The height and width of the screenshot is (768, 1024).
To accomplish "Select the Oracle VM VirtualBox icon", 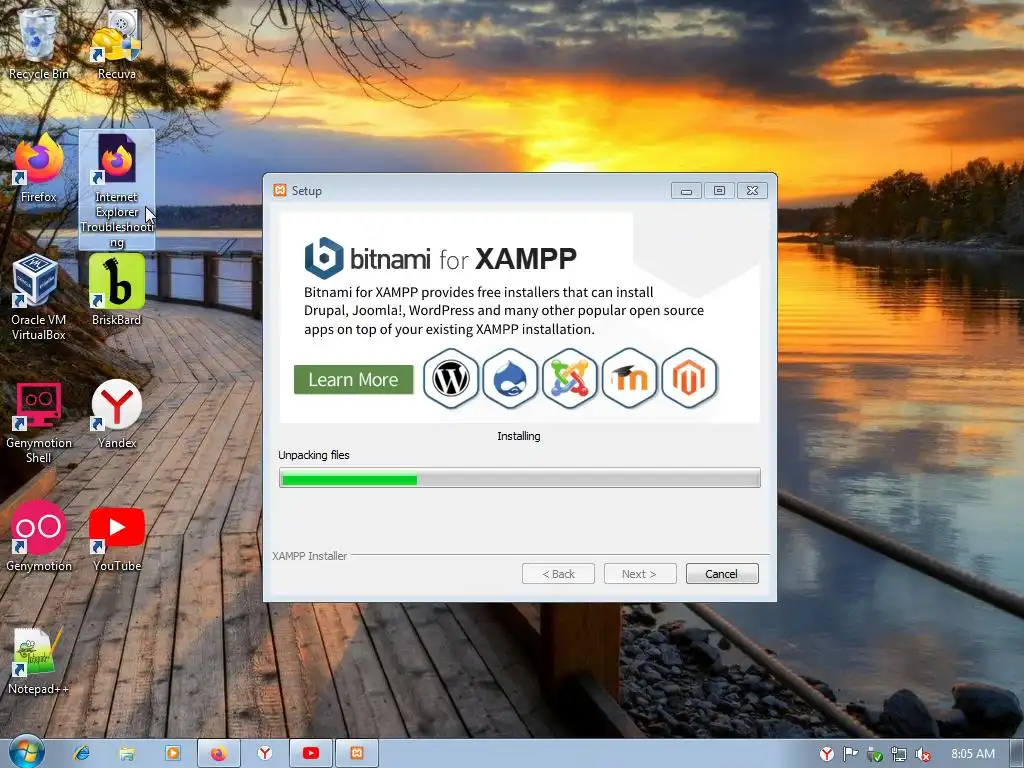I will (39, 298).
